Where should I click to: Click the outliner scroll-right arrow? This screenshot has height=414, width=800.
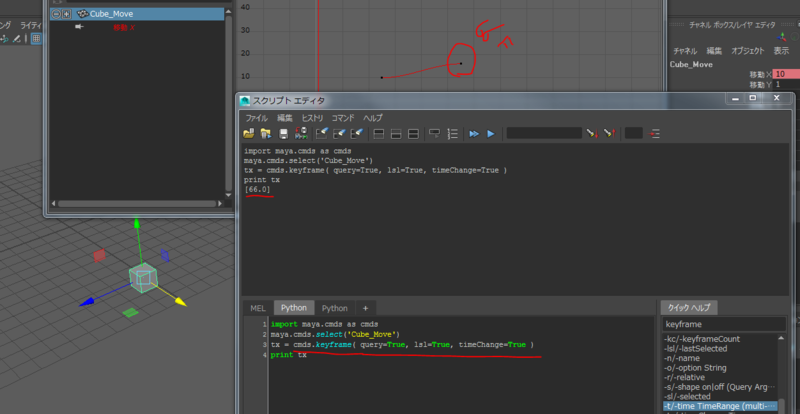220,204
